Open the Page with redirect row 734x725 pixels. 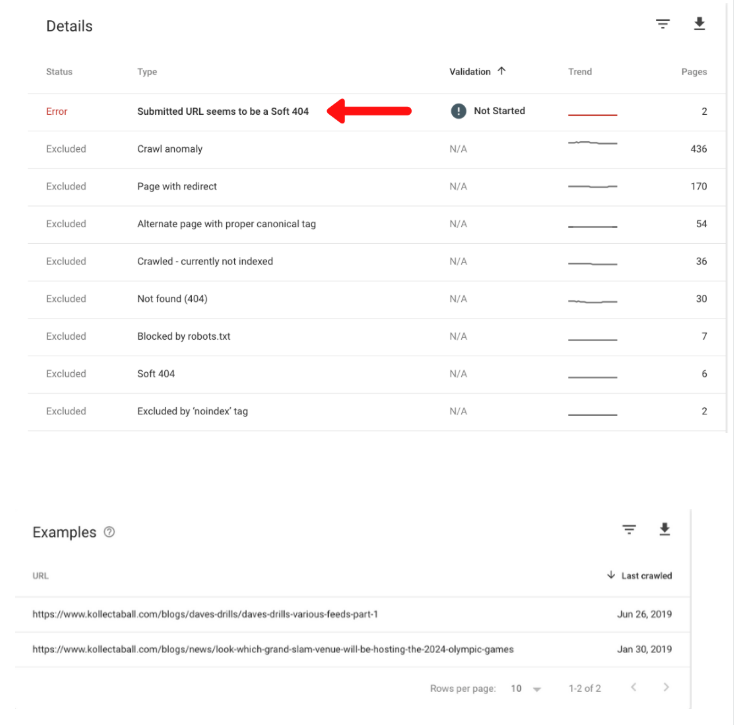(x=377, y=187)
